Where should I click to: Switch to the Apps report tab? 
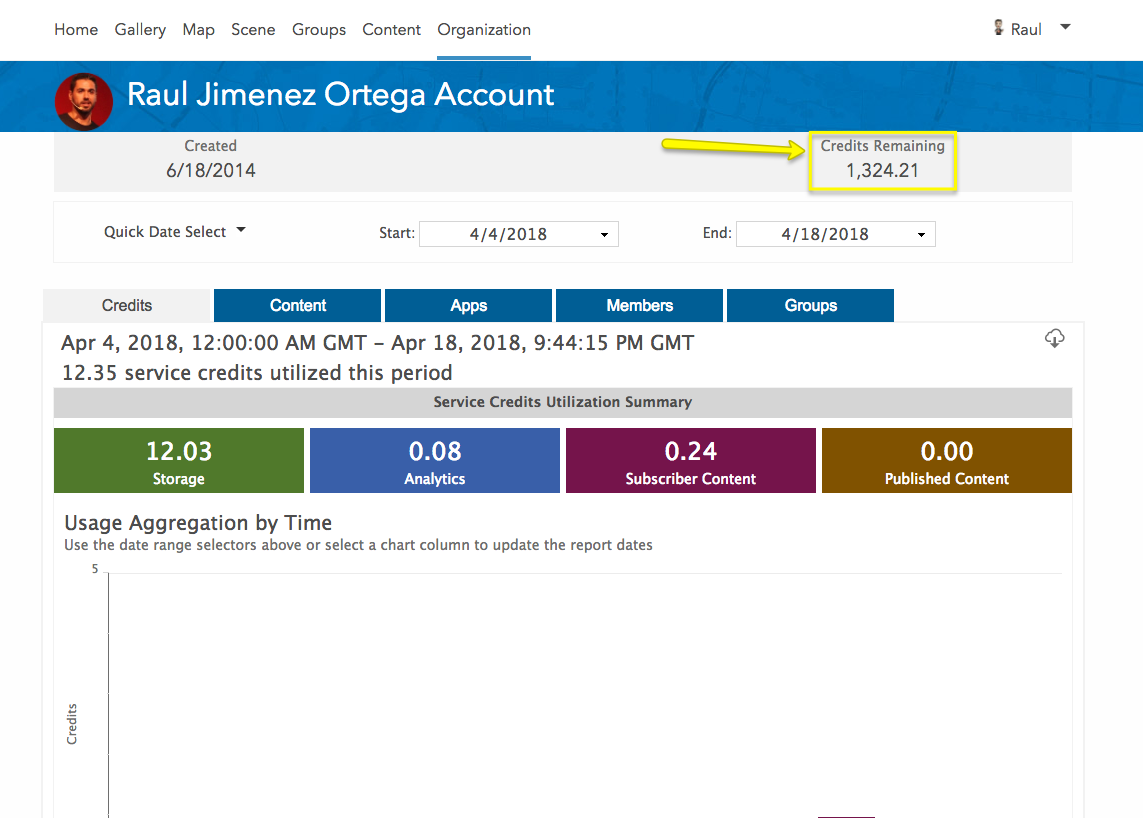468,306
